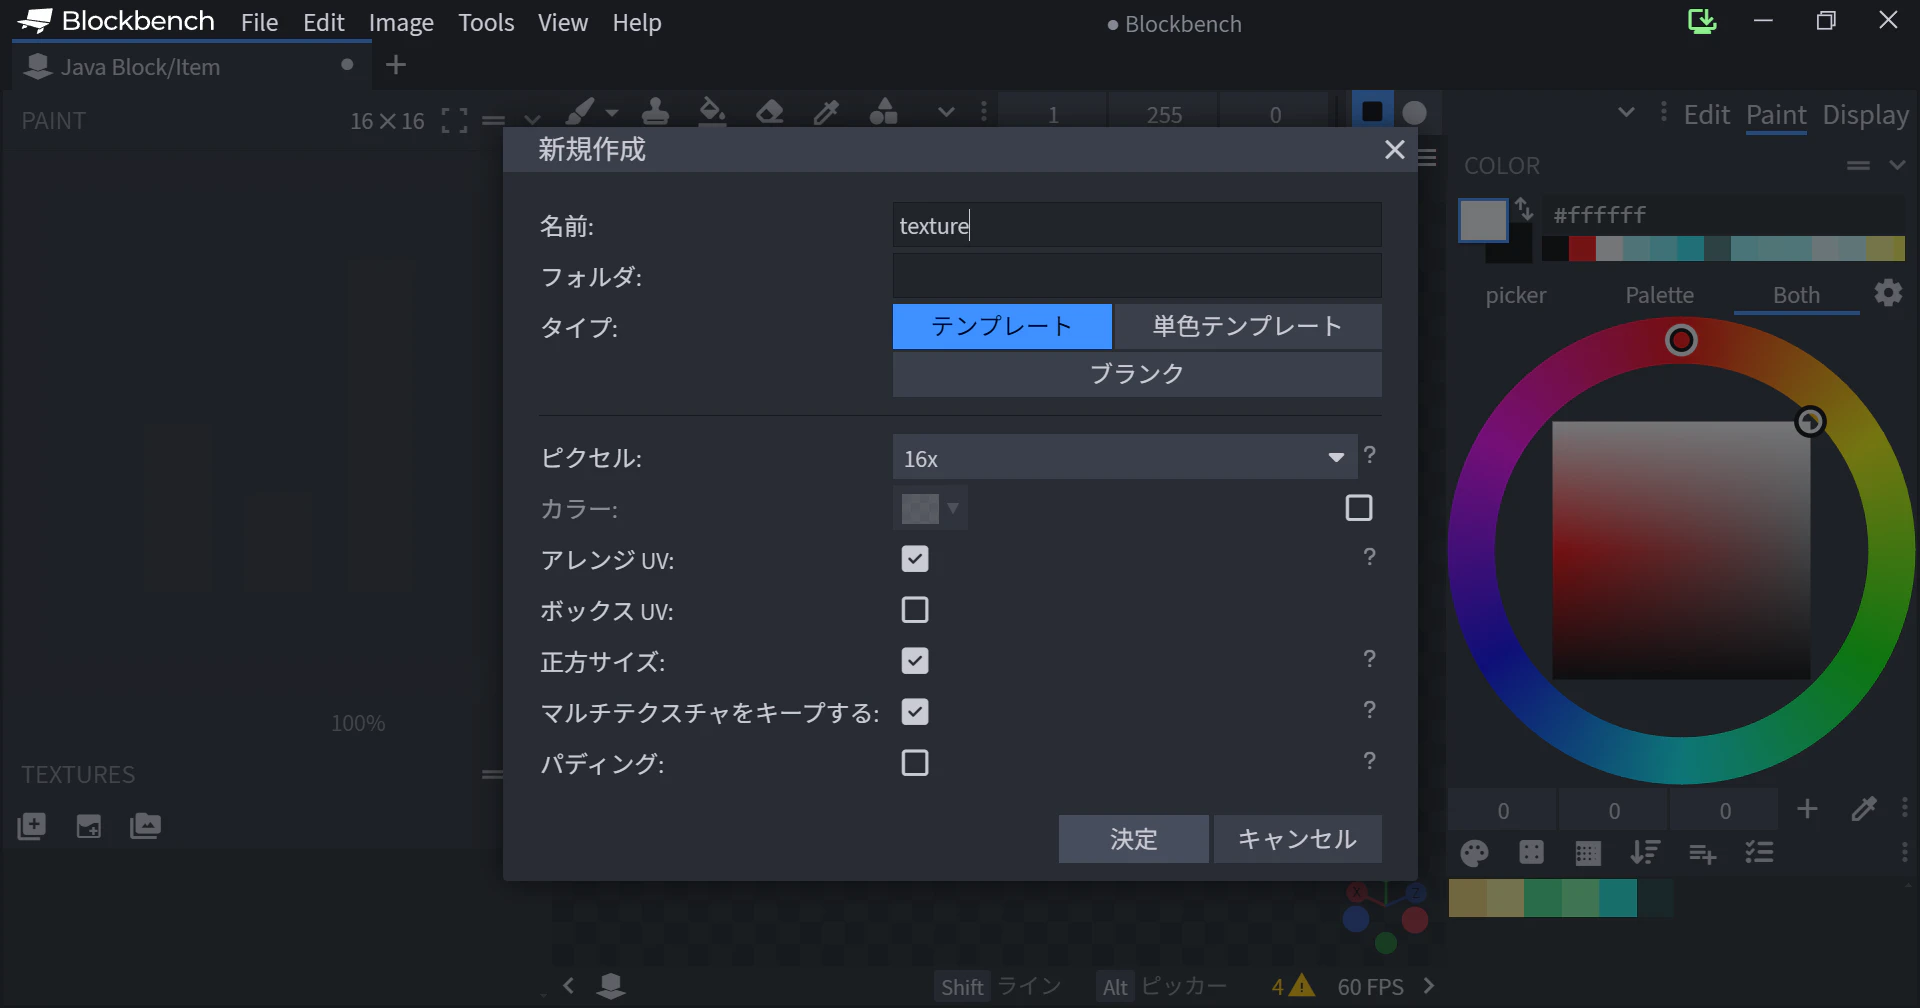Select the Copy Brush stamp tool

pyautogui.click(x=656, y=111)
